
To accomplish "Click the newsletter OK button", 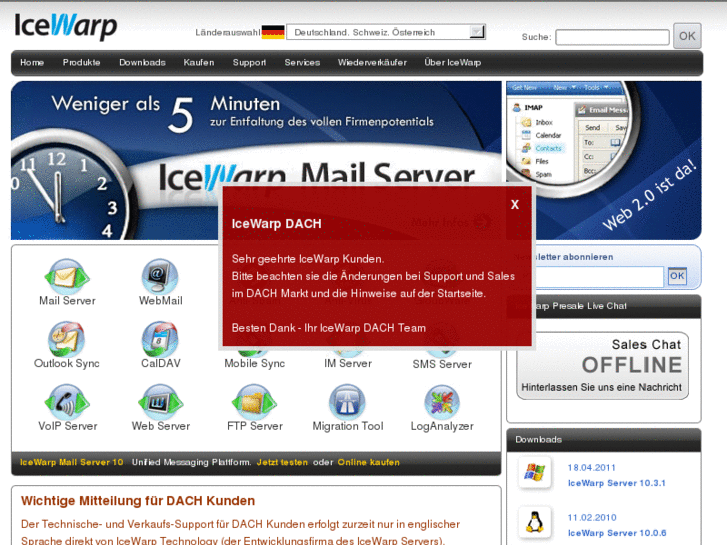I will click(677, 276).
